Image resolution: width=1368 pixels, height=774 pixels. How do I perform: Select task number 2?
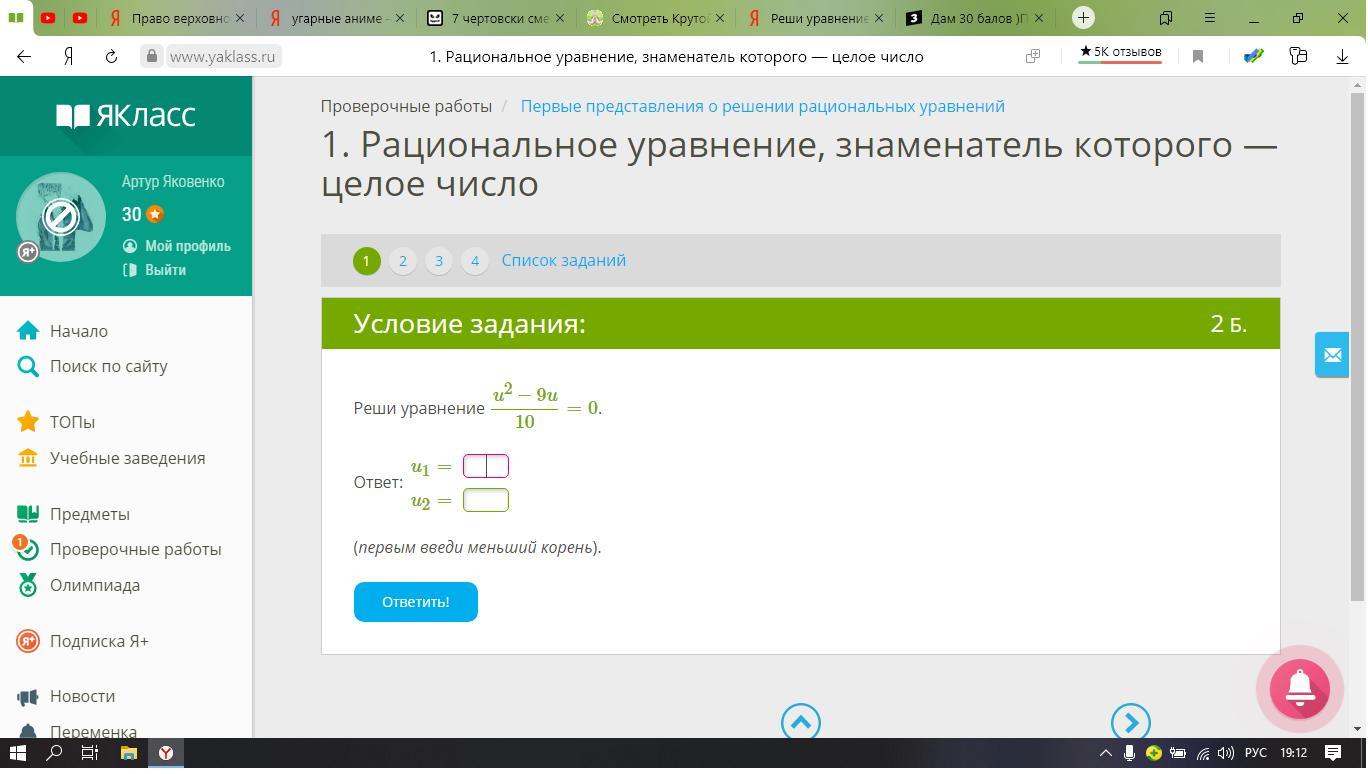[402, 261]
